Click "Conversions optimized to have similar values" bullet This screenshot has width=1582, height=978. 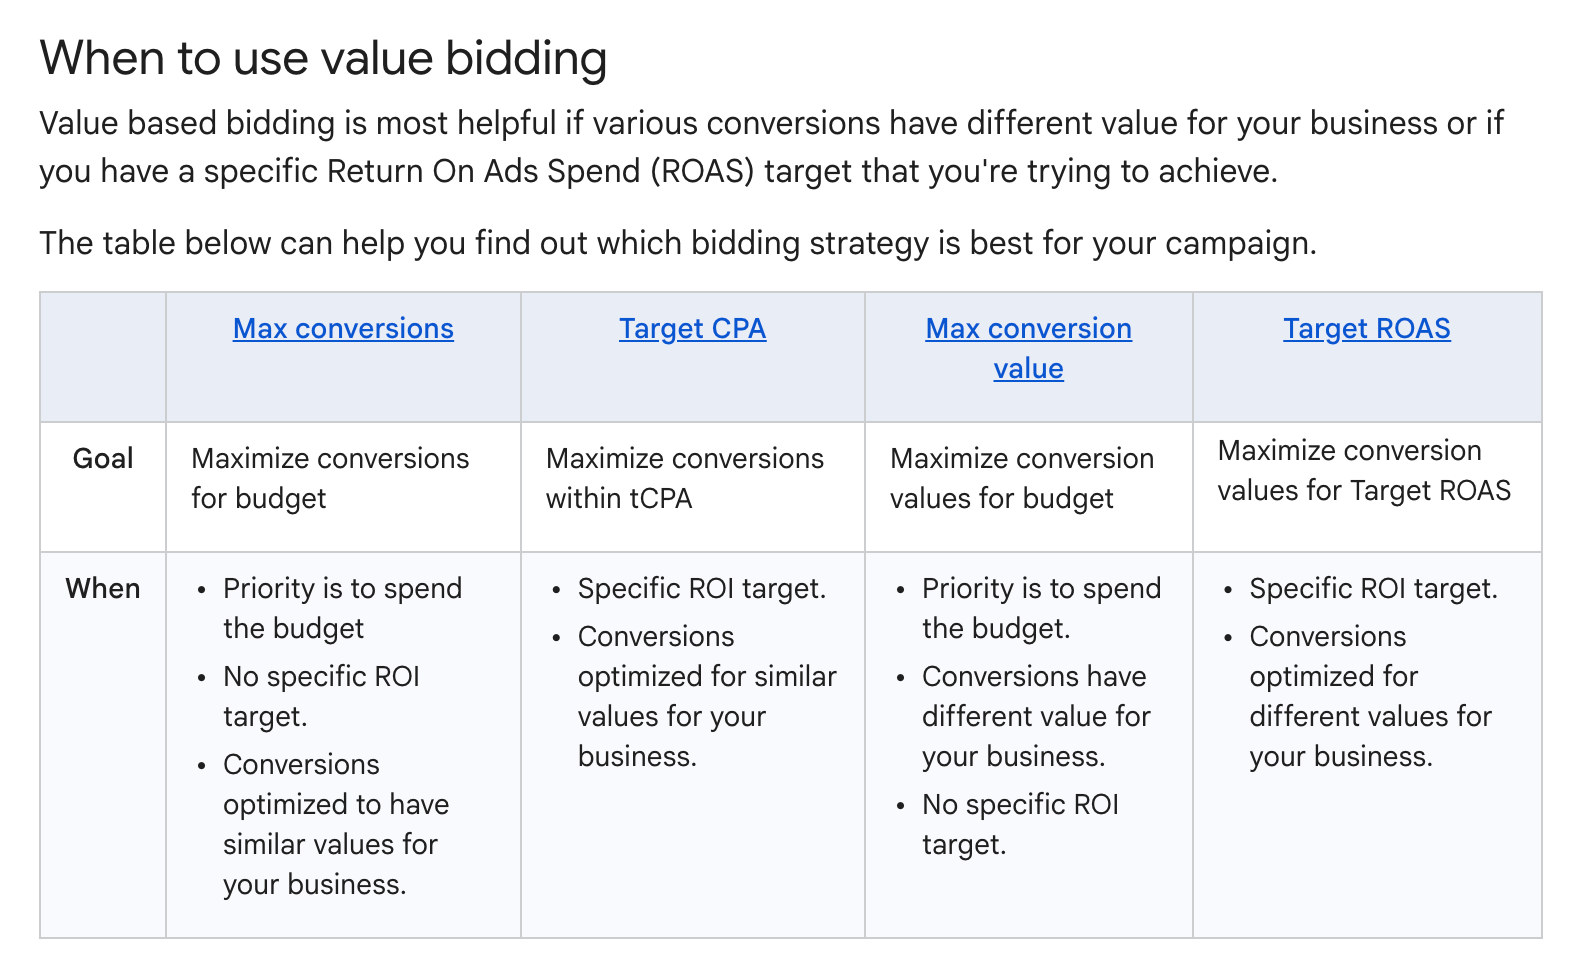[335, 824]
